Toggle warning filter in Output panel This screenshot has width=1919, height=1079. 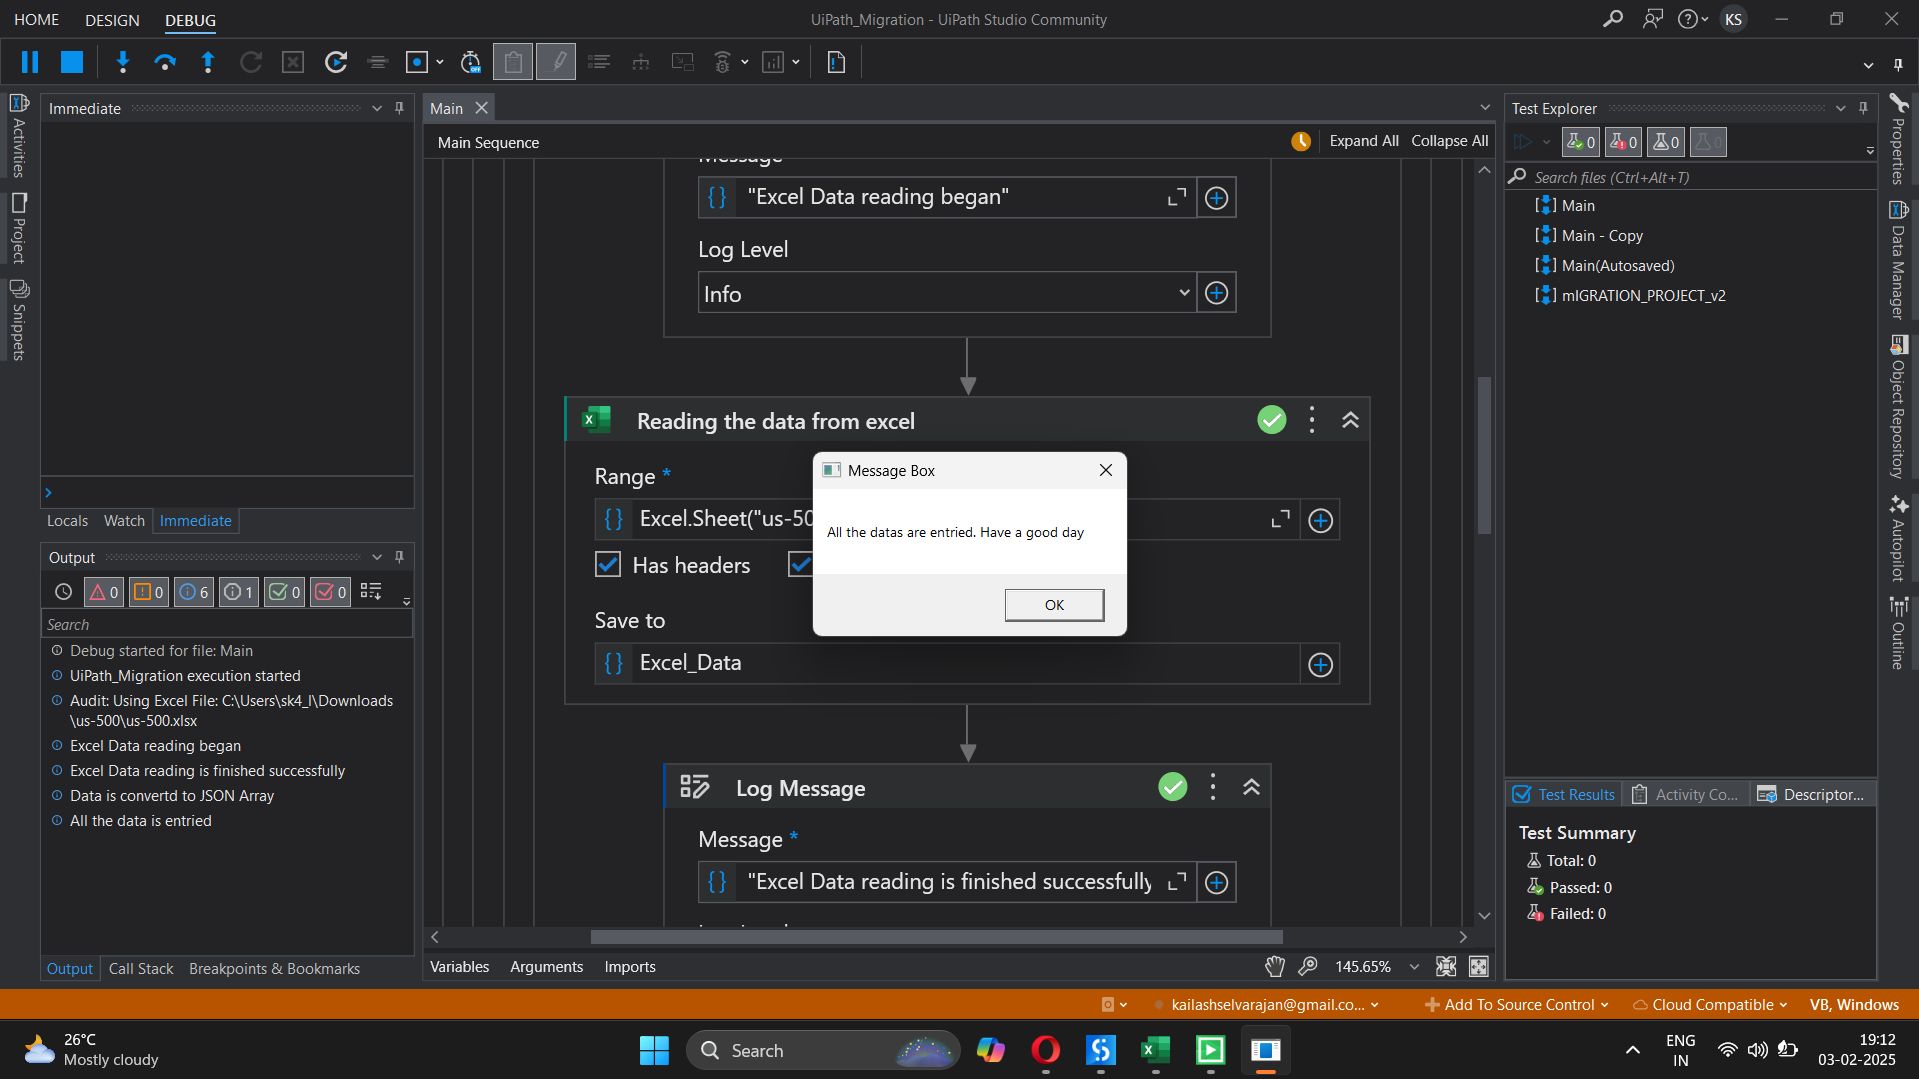pyautogui.click(x=148, y=592)
